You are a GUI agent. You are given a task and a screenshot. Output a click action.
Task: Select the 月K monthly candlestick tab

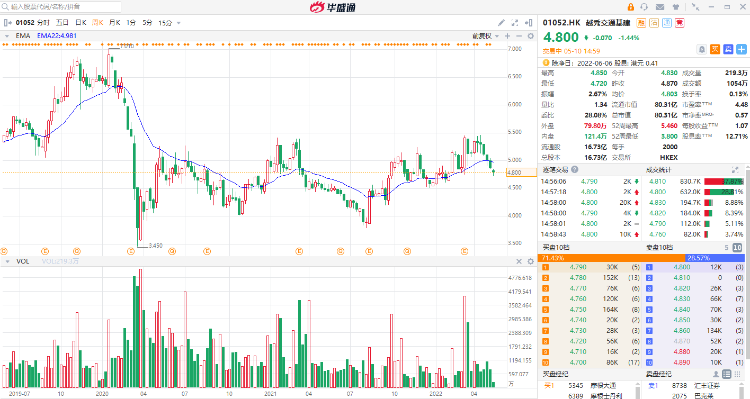[x=115, y=22]
